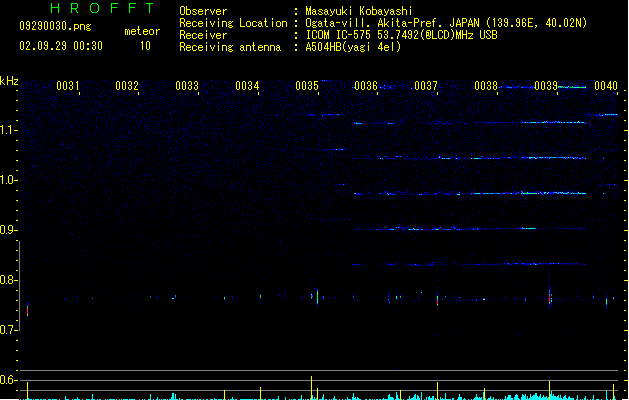Click the 0.7 kHz axis label
Image resolution: width=629 pixels, height=400 pixels.
click(8, 330)
